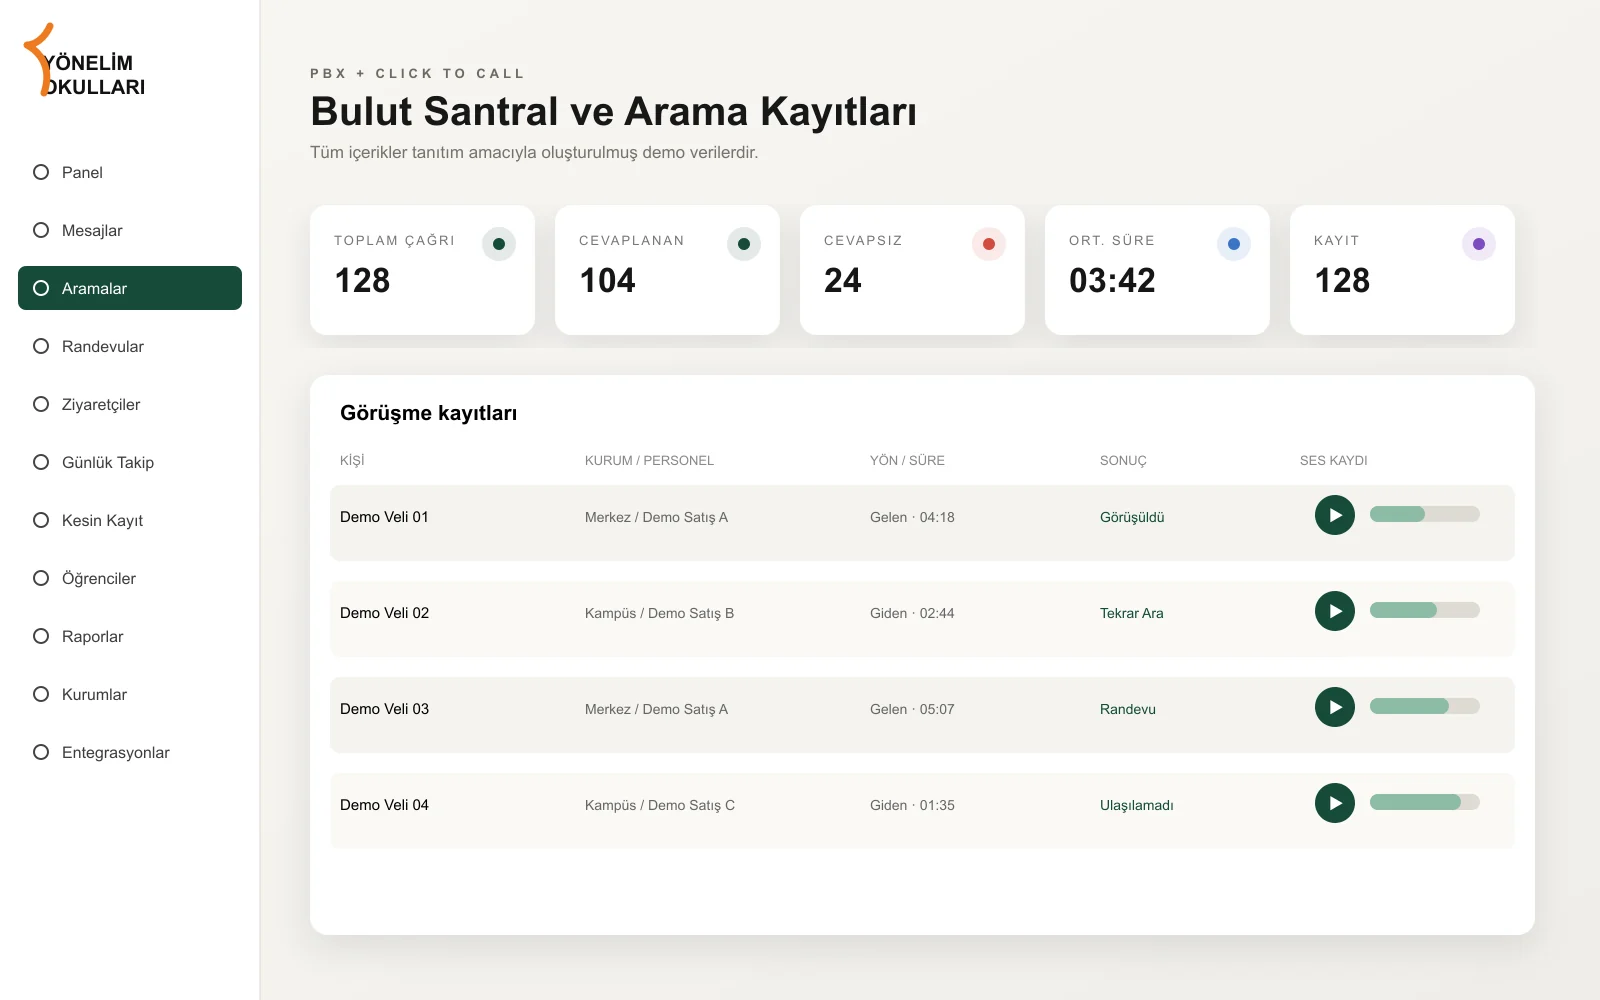This screenshot has width=1600, height=1000.
Task: Click the green dot on Toplam Çağrı card
Action: click(499, 244)
